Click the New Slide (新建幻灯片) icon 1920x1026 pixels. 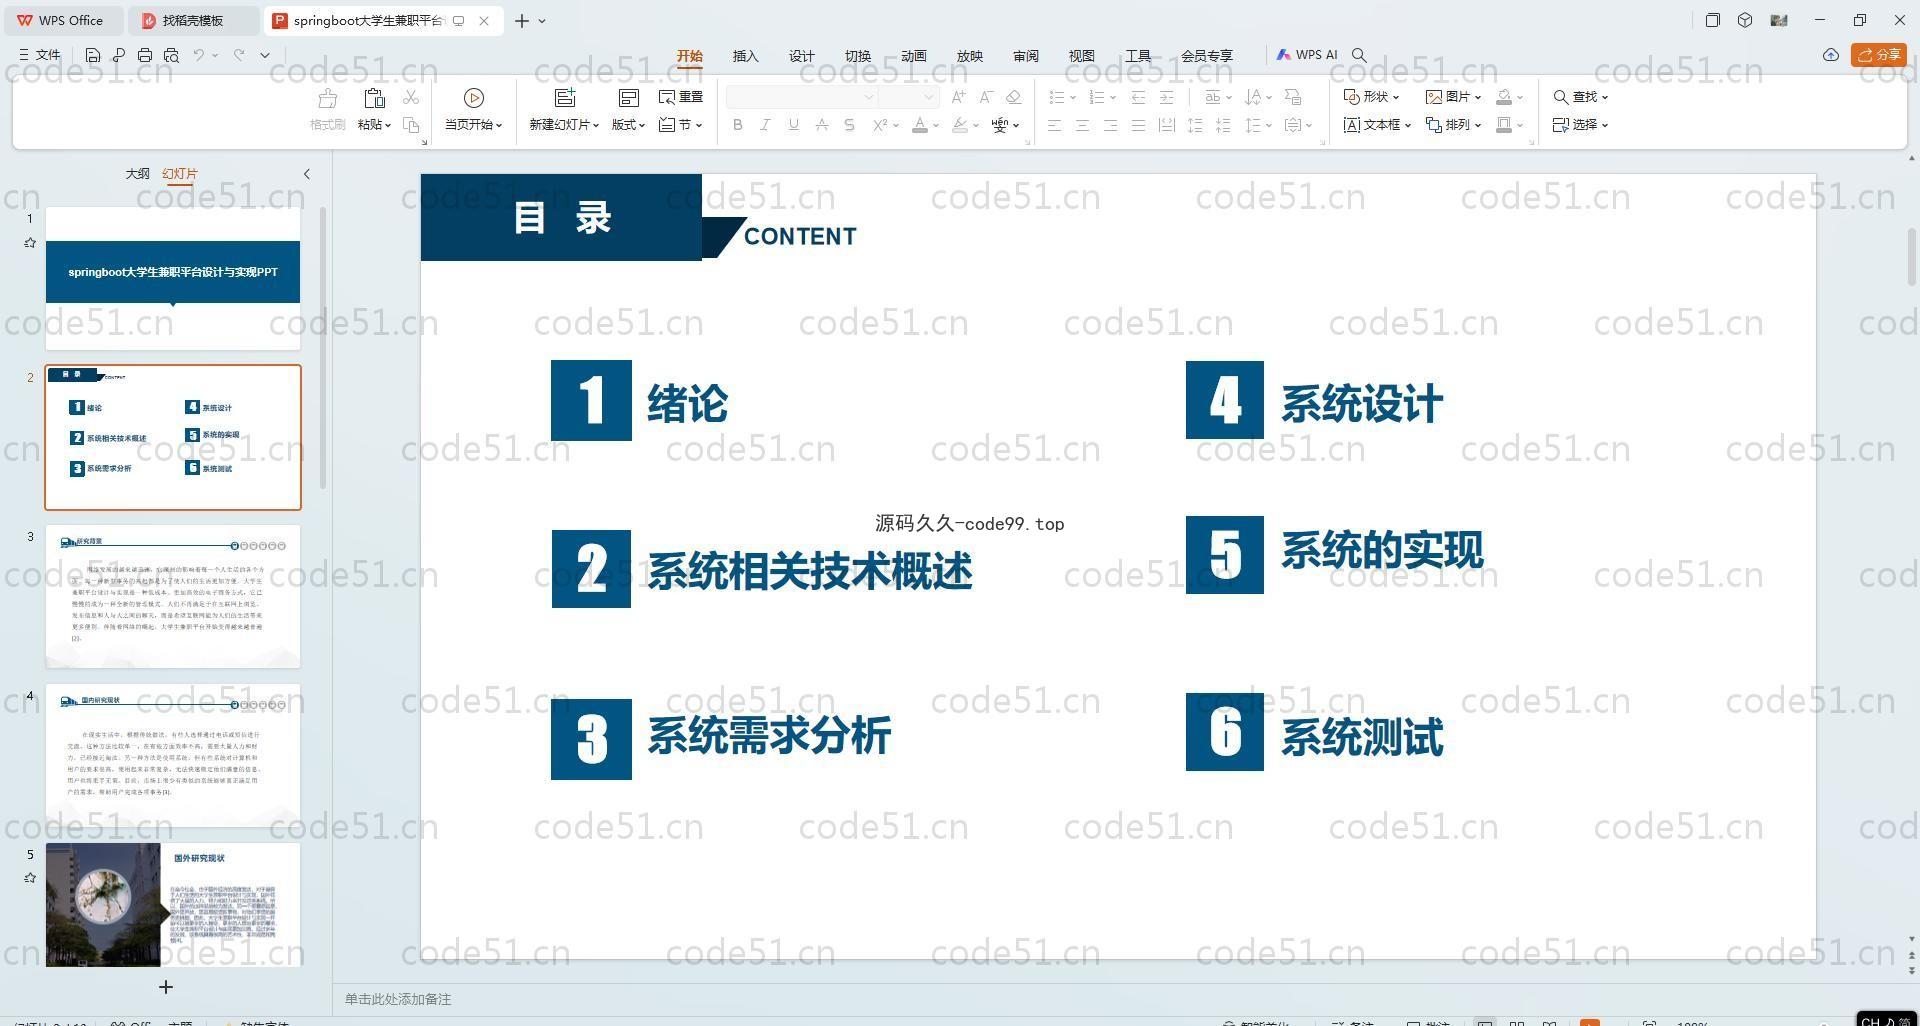pos(565,98)
